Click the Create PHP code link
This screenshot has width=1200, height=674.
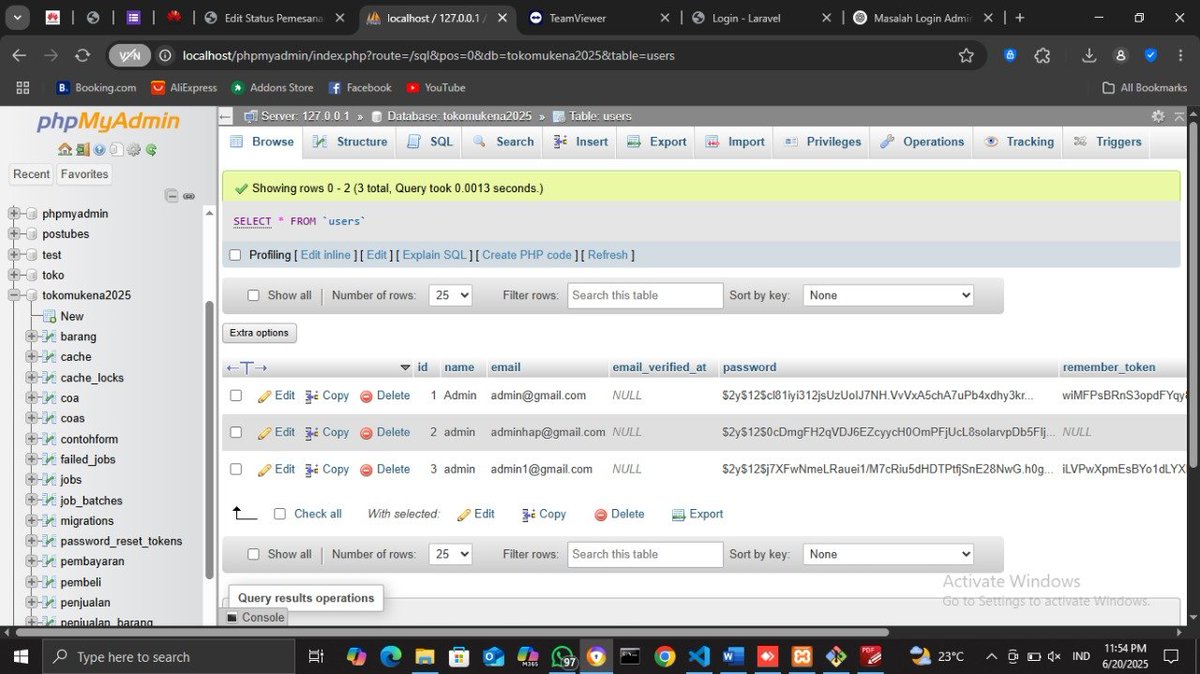point(526,255)
